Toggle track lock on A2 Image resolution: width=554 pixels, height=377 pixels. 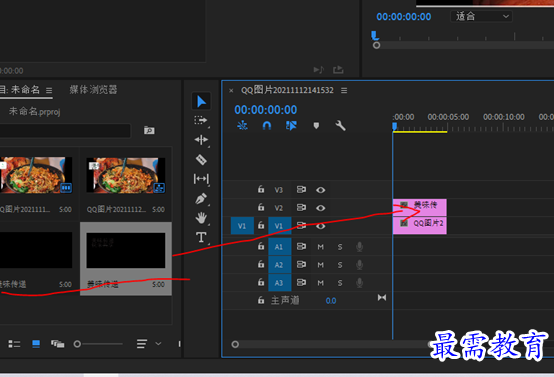point(261,264)
